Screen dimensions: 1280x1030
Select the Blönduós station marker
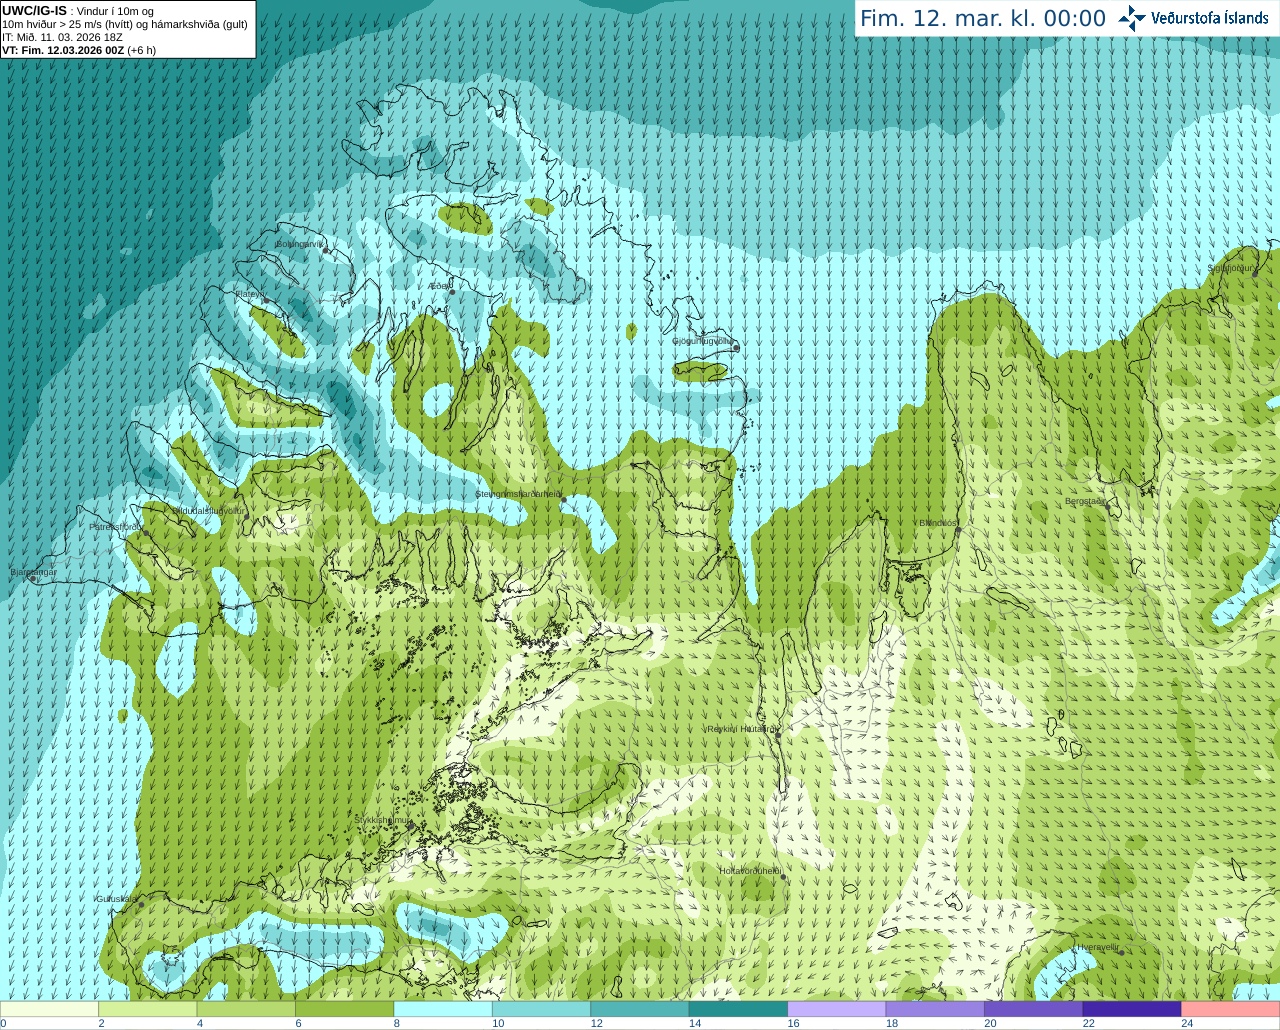957,529
